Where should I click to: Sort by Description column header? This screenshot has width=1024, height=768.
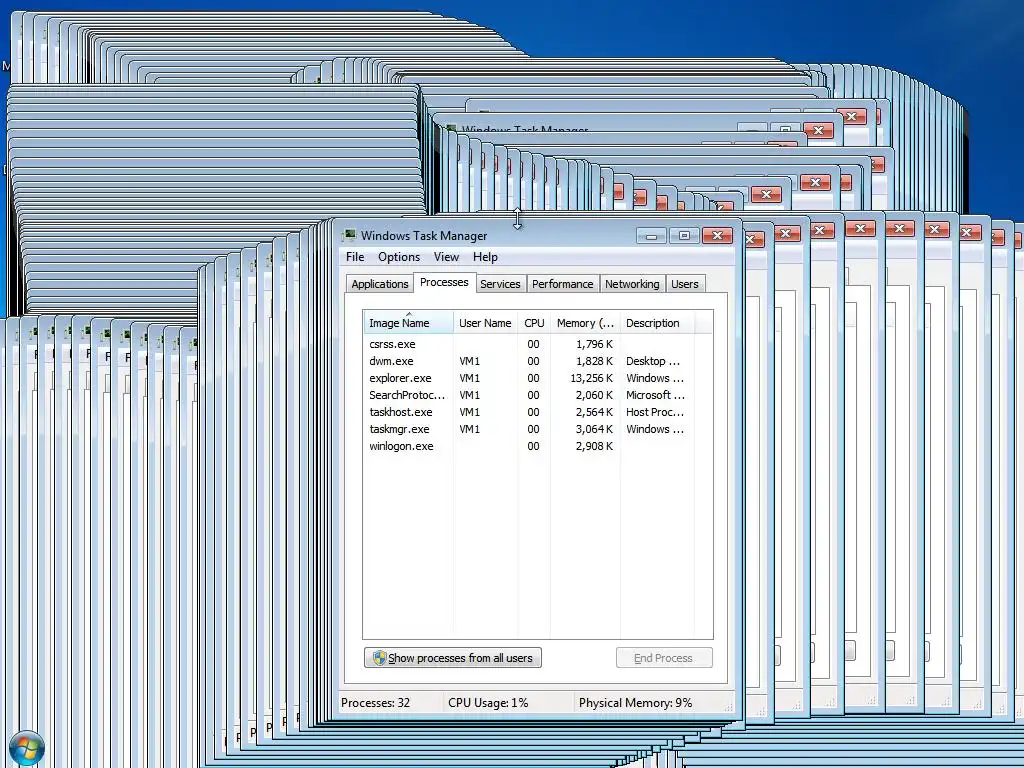click(x=657, y=323)
